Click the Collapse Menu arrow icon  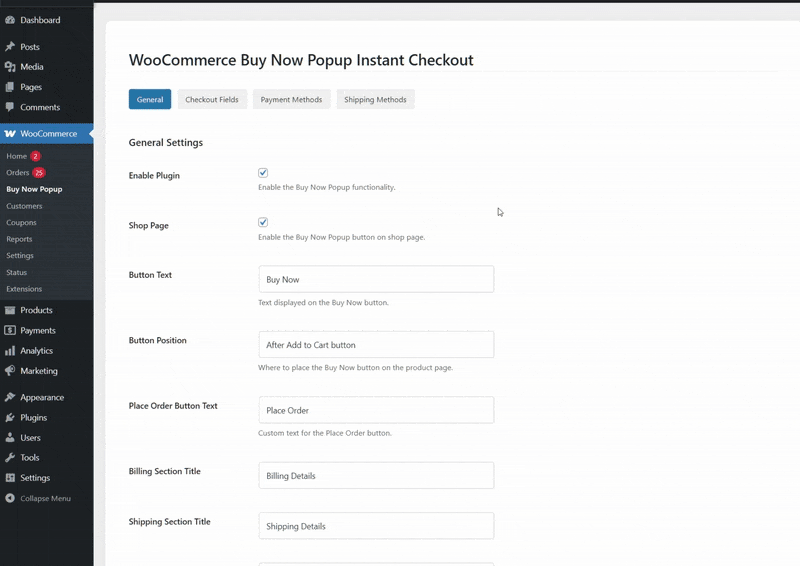click(x=10, y=498)
